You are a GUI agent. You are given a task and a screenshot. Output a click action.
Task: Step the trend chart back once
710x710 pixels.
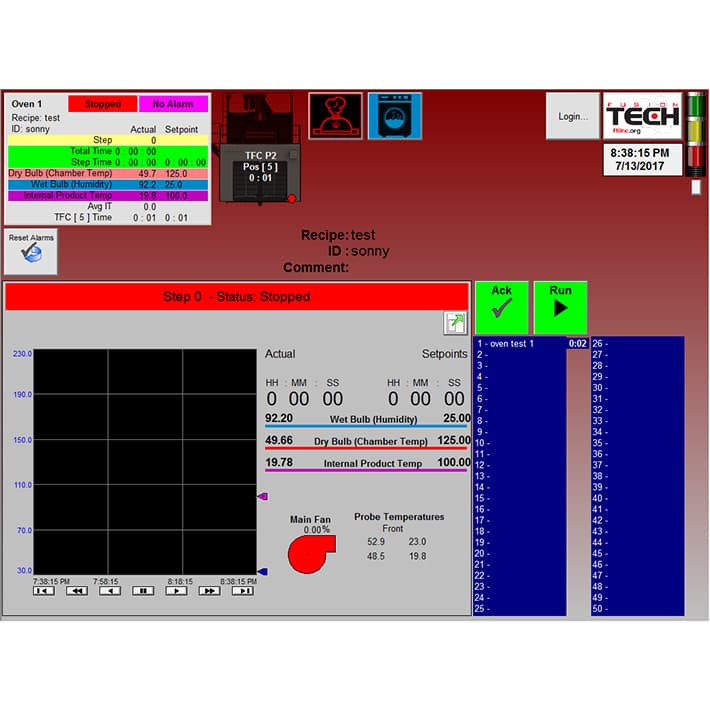point(110,591)
